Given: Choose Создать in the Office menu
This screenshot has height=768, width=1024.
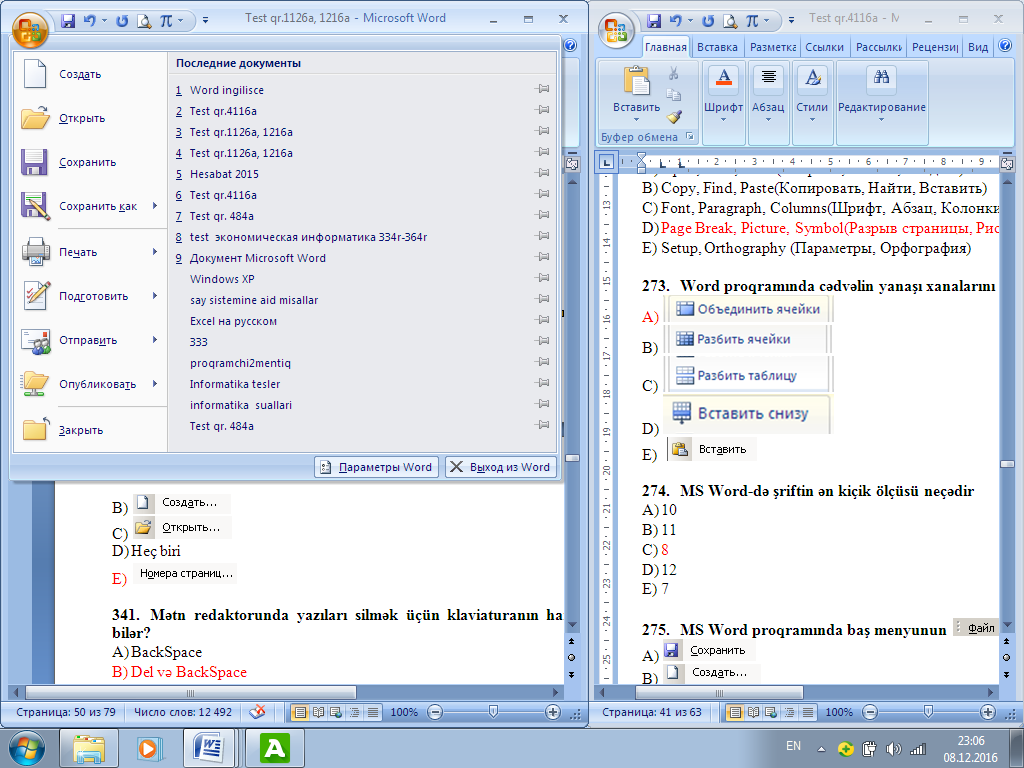Looking at the screenshot, I should point(90,74).
